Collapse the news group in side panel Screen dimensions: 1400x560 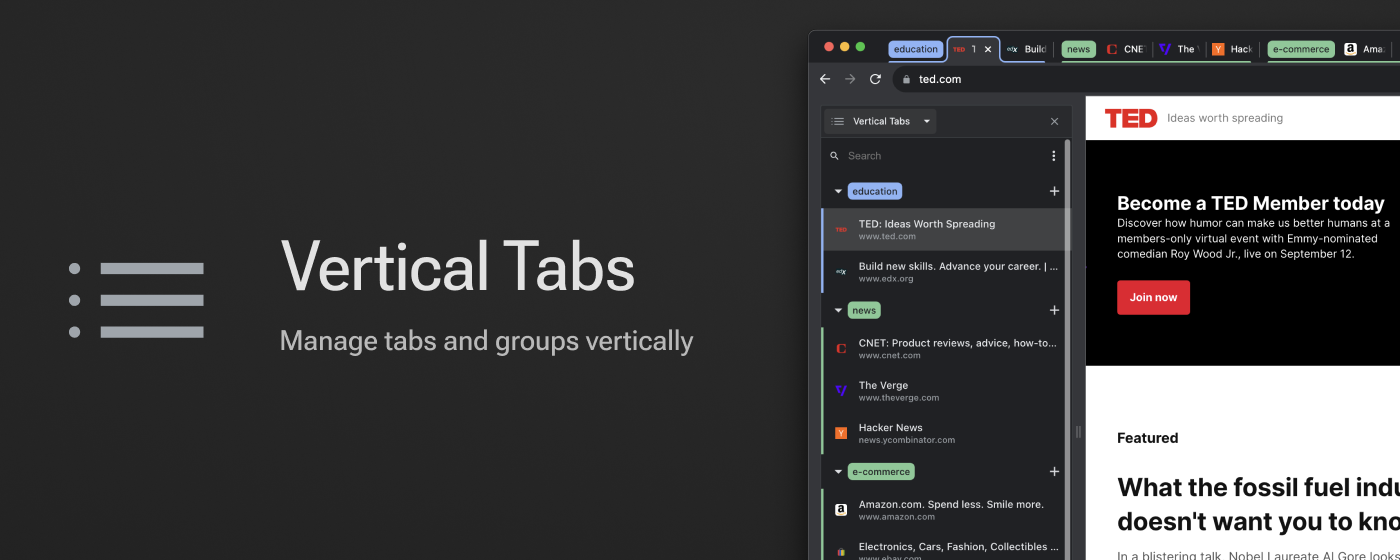coord(838,310)
